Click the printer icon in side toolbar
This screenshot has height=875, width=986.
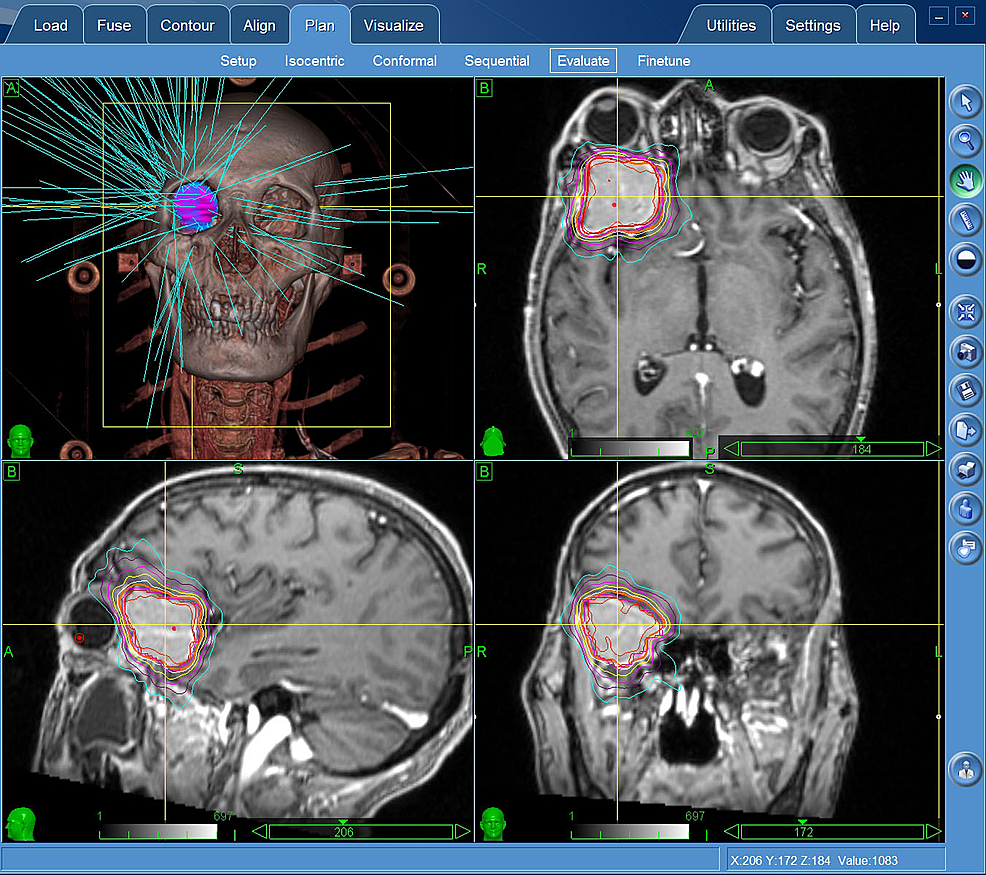(x=965, y=469)
